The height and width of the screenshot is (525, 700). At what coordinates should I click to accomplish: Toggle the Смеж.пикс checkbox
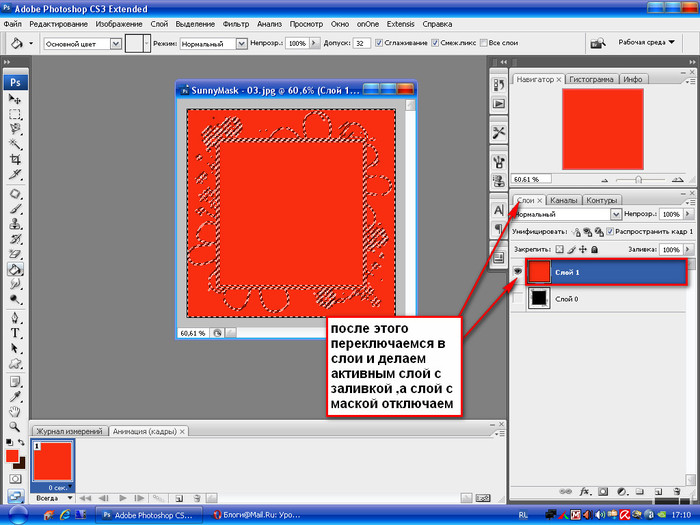click(x=435, y=43)
